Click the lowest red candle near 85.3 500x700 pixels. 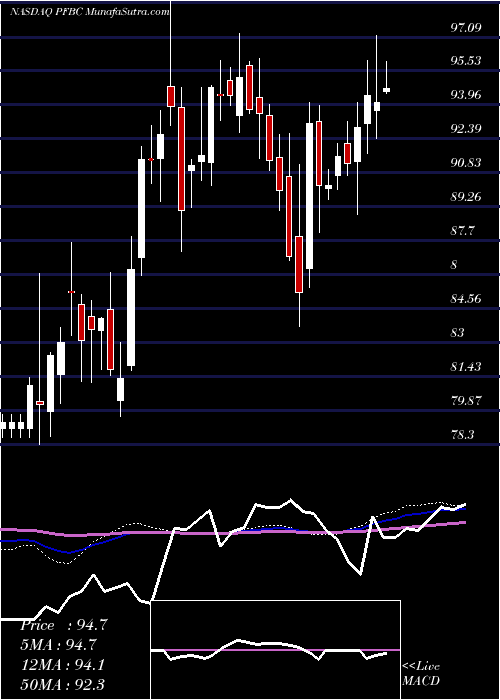pyautogui.click(x=299, y=264)
